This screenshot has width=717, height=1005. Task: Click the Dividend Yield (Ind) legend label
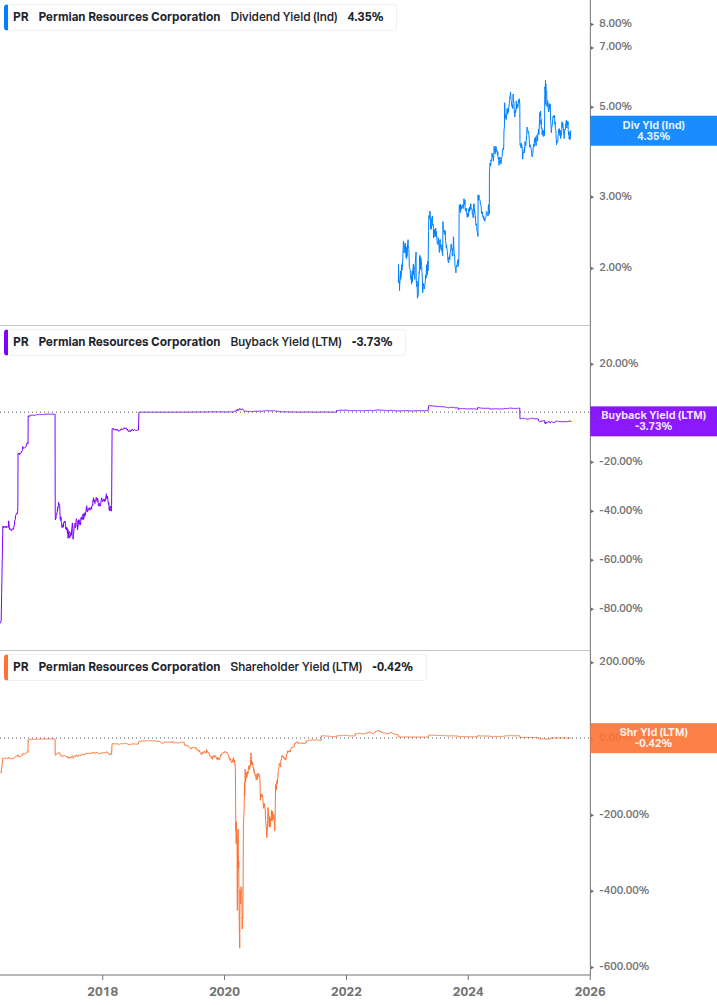pyautogui.click(x=284, y=17)
